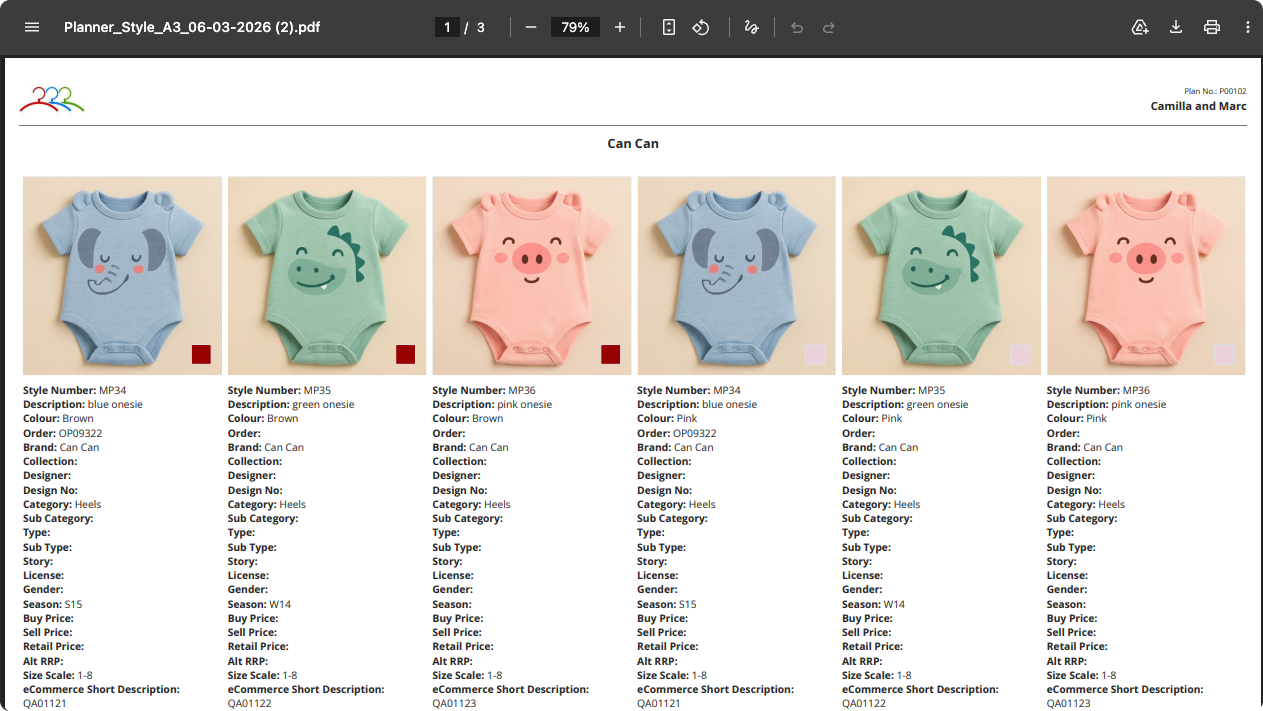The height and width of the screenshot is (711, 1263).
Task: Open the more actions three-dot menu
Action: (x=1248, y=27)
